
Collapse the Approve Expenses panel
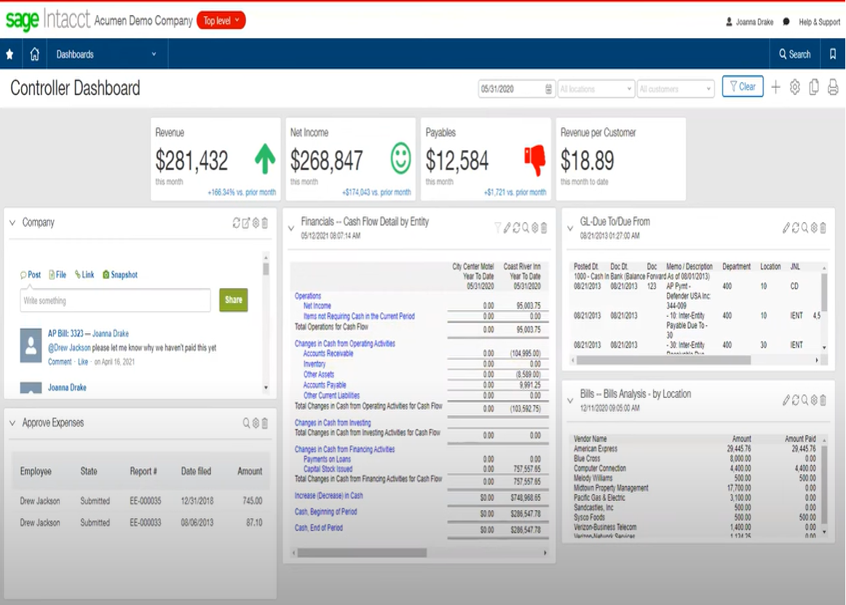12,423
